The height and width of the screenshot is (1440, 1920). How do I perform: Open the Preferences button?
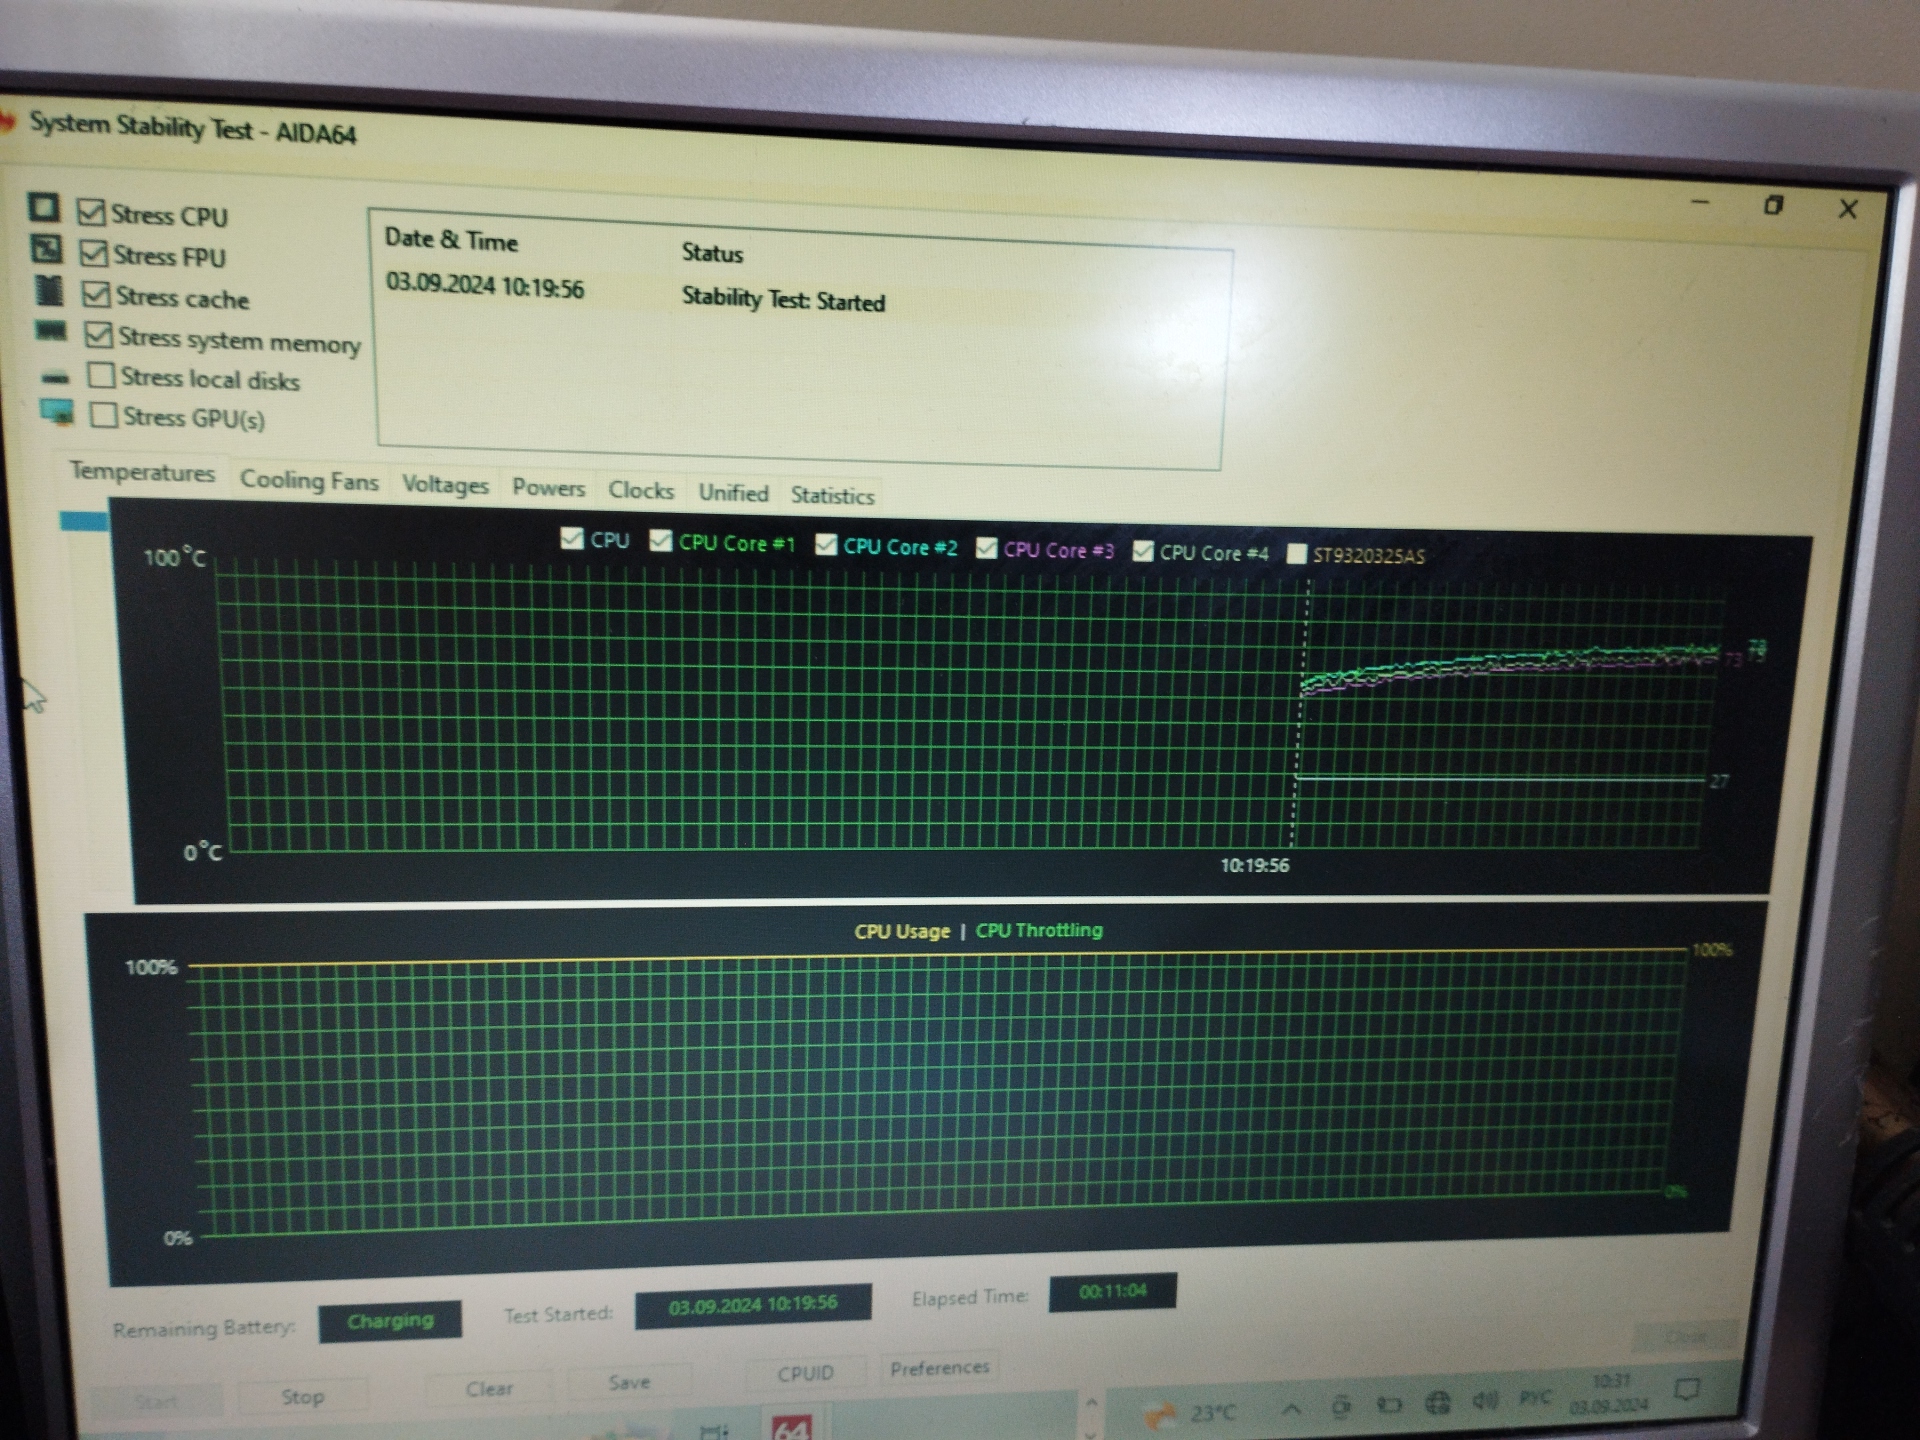click(939, 1368)
